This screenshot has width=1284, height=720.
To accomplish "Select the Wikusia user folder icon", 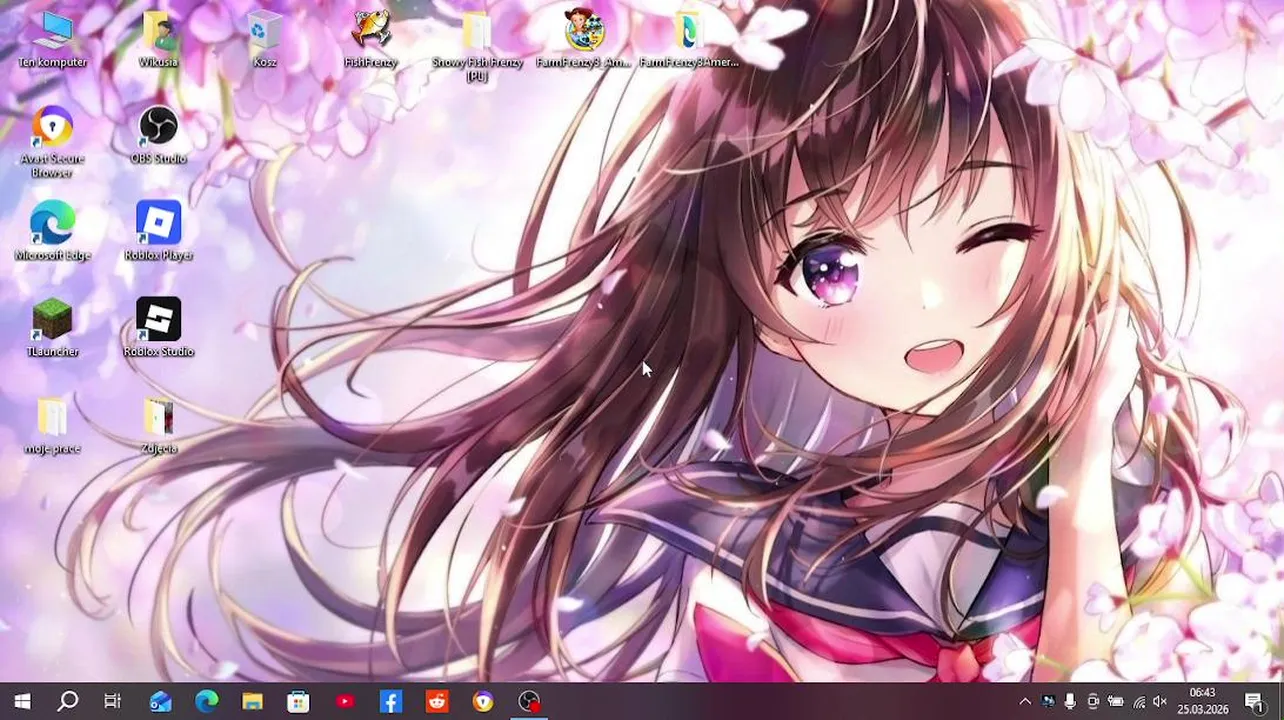I will point(158,40).
